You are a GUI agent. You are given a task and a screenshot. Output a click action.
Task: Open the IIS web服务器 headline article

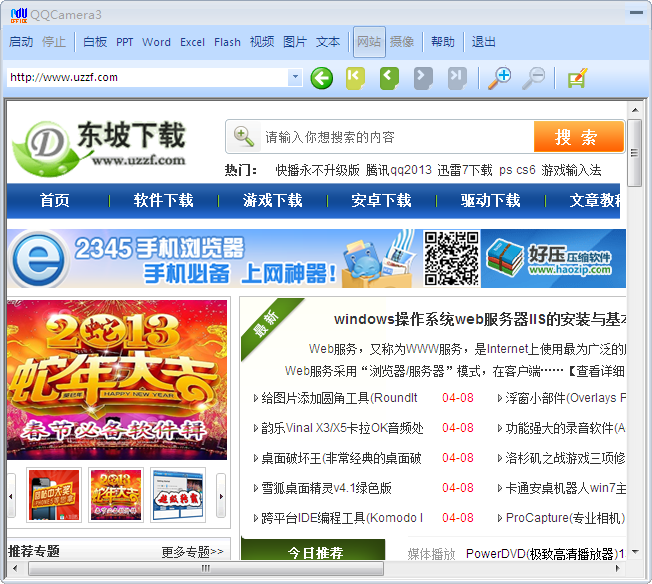pos(479,319)
